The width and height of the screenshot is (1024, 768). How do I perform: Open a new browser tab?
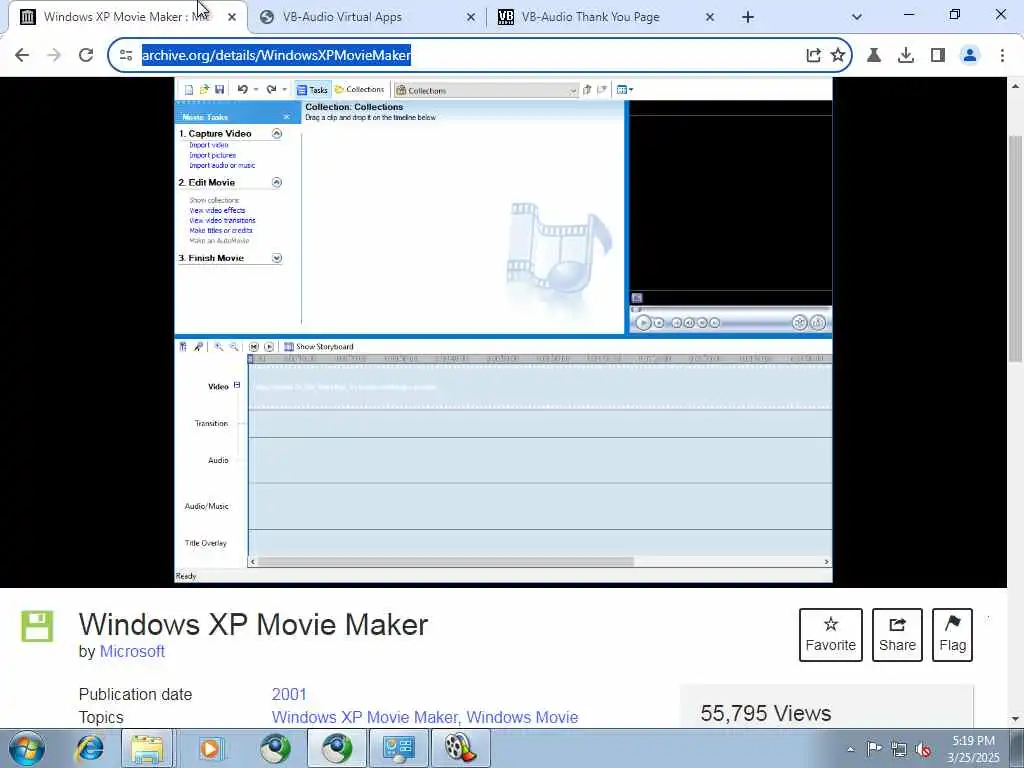click(x=748, y=18)
